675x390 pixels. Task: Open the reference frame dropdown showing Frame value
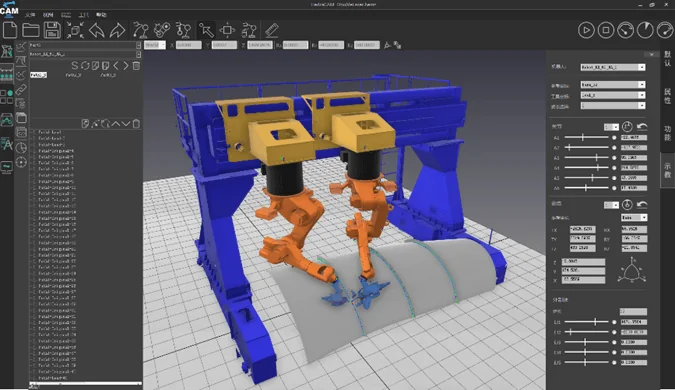point(613,85)
